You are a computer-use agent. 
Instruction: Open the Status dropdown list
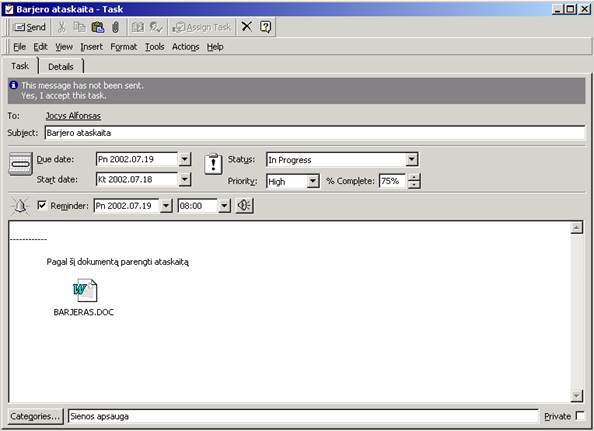click(412, 160)
